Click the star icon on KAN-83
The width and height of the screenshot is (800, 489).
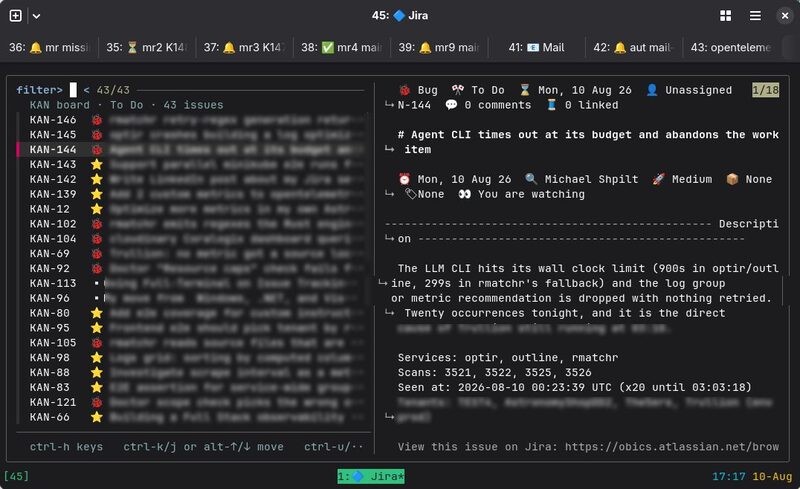(96, 387)
